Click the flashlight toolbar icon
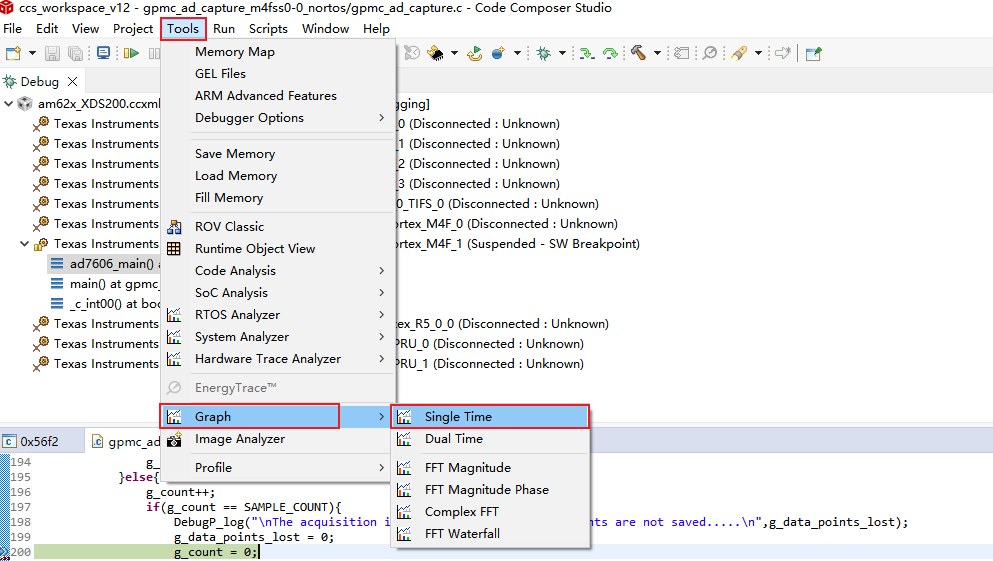 (x=739, y=53)
